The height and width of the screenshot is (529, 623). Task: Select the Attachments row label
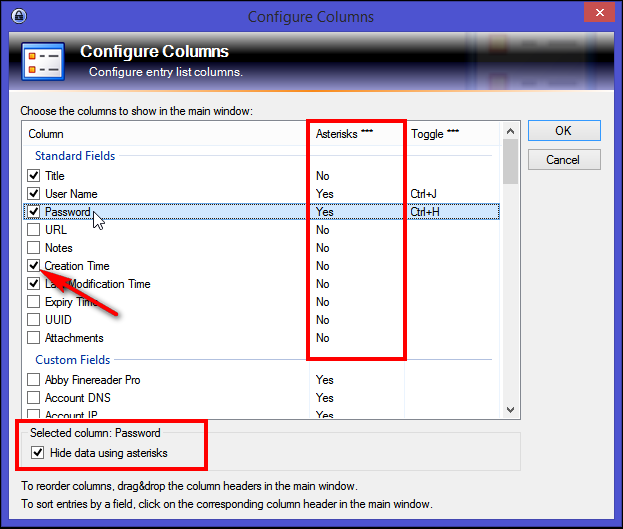pos(74,338)
